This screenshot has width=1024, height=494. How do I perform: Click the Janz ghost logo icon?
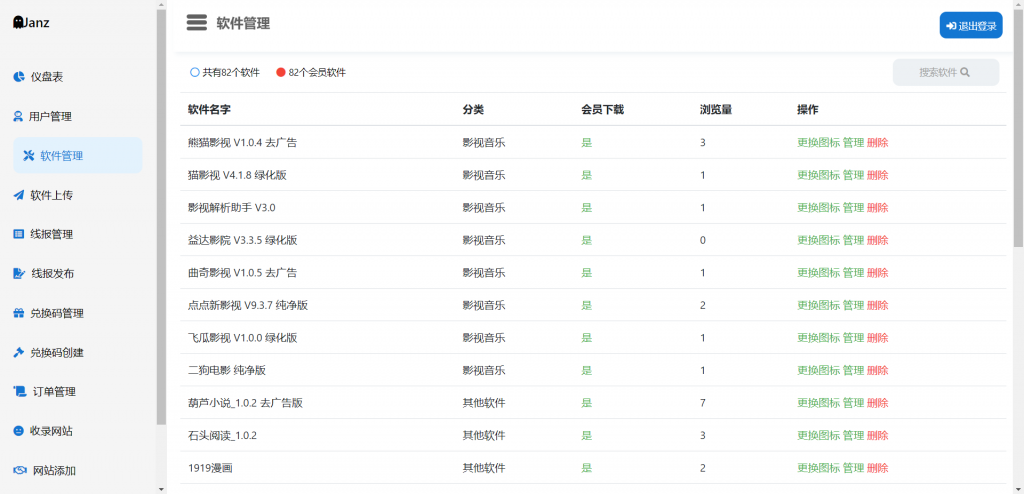point(18,23)
